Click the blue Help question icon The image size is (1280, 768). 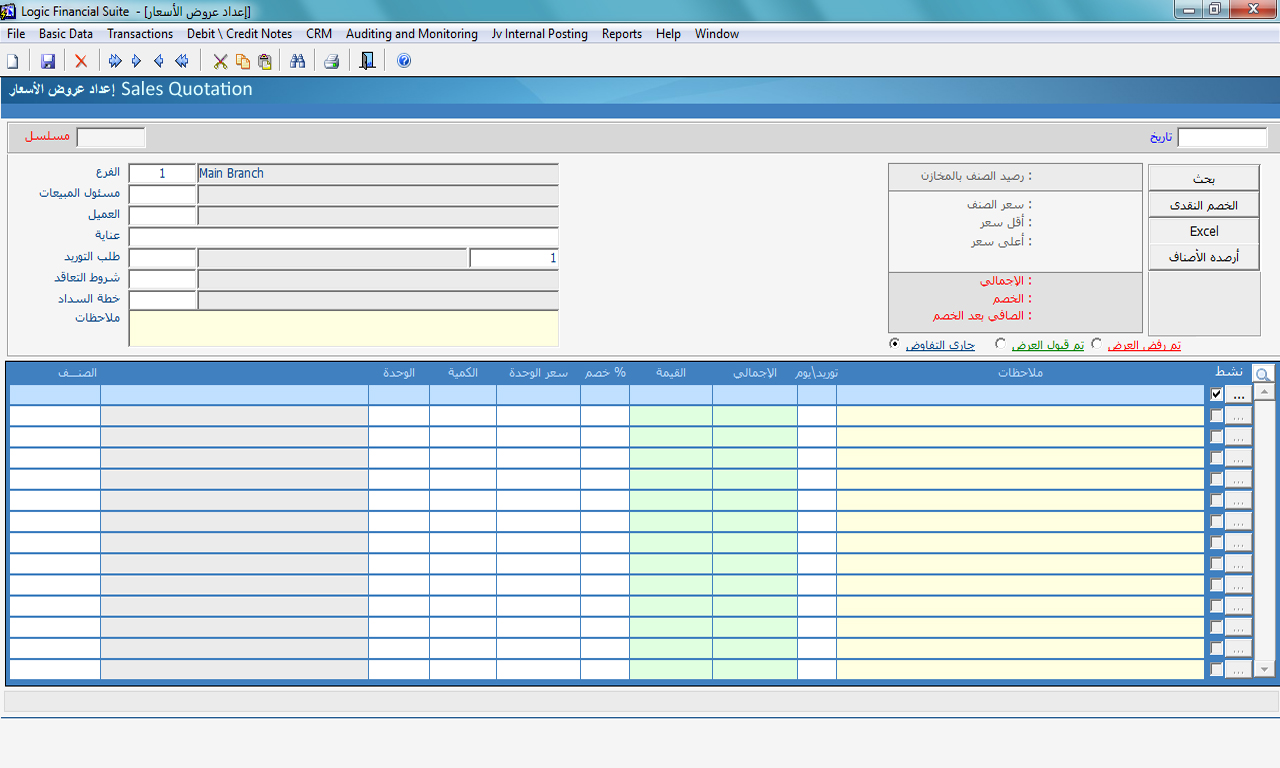tap(404, 62)
